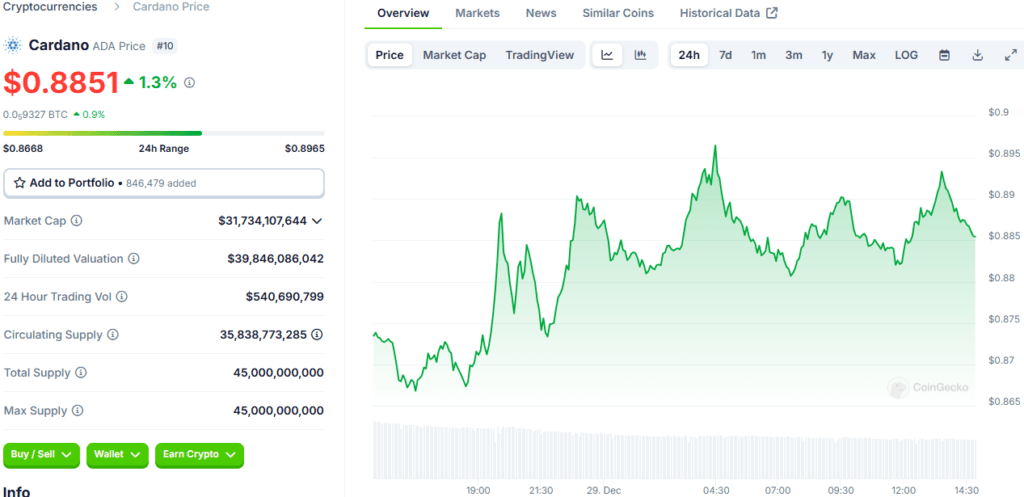The height and width of the screenshot is (497, 1024).
Task: Click the Add to Portfolio button
Action: [x=164, y=183]
